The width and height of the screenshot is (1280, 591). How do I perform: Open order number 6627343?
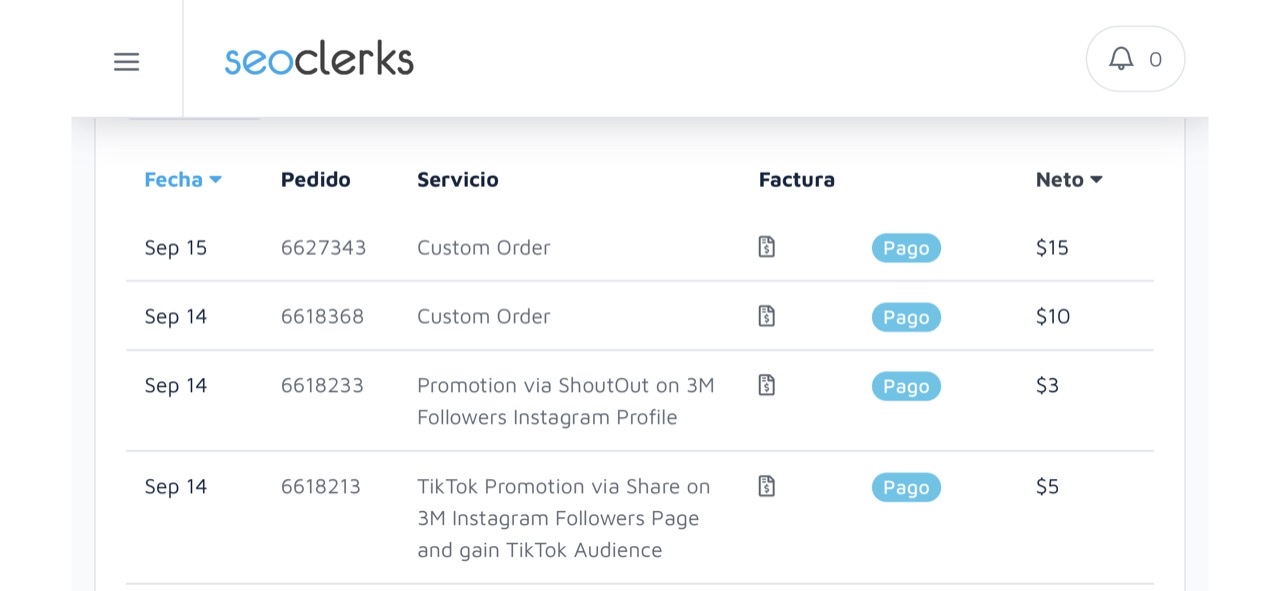(x=323, y=248)
